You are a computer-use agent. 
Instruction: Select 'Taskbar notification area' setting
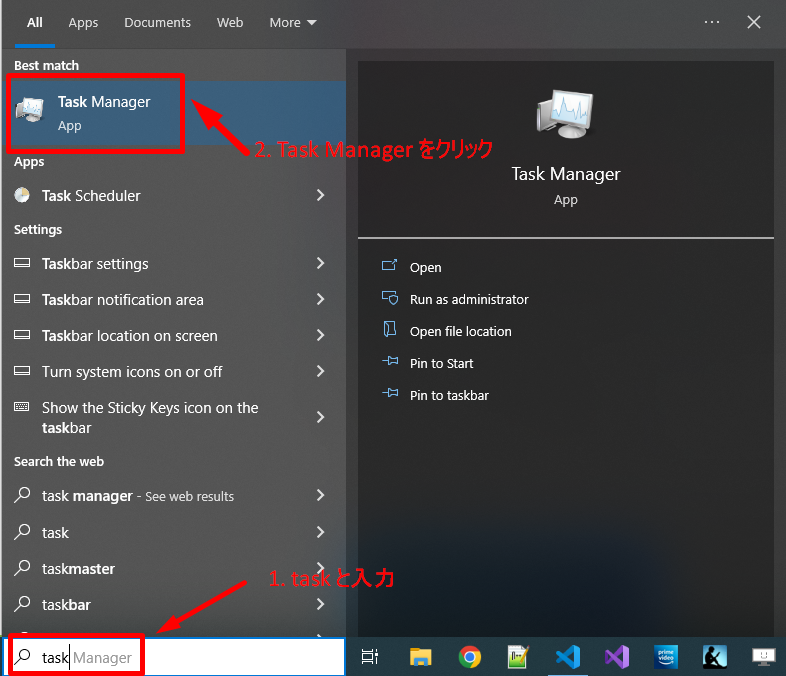coord(122,300)
